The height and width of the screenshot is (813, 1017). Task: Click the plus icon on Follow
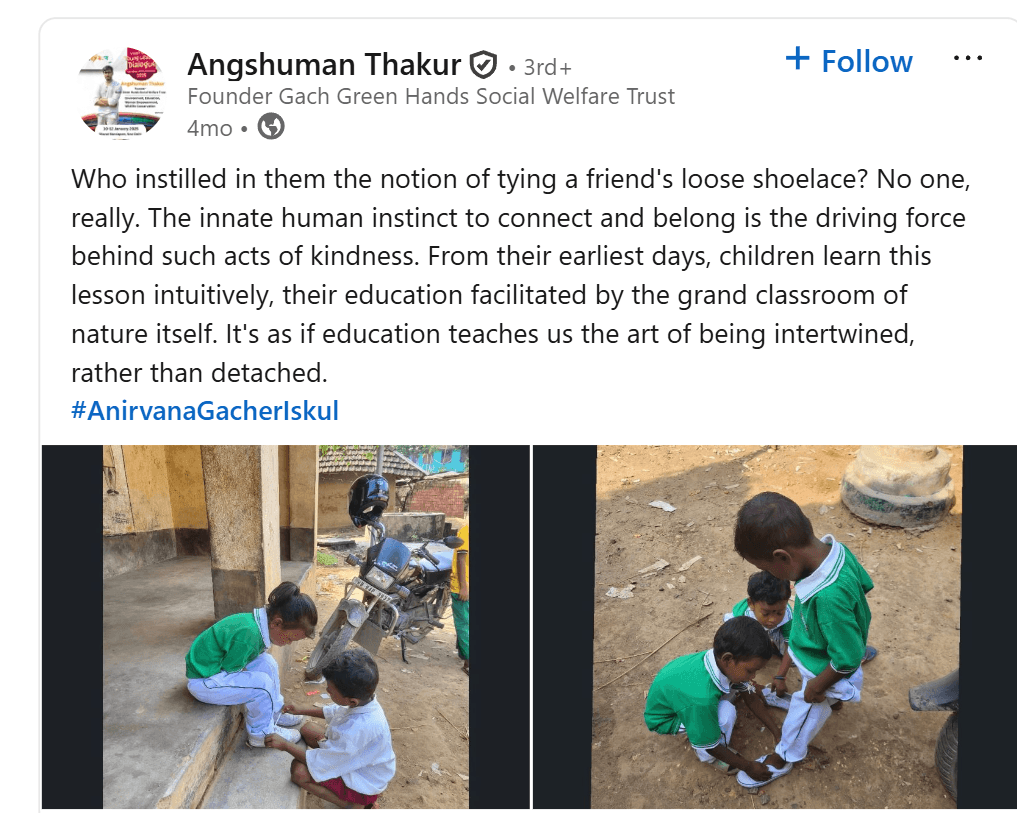(797, 59)
